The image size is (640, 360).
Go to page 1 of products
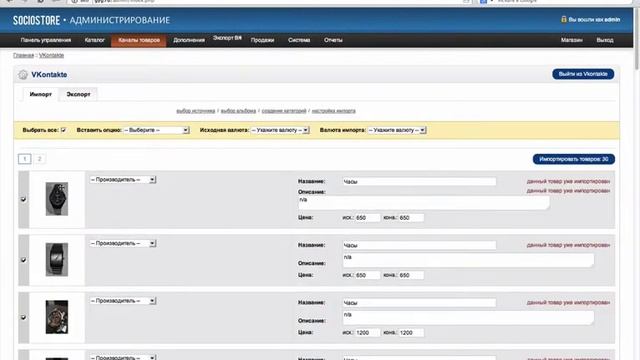(x=24, y=159)
